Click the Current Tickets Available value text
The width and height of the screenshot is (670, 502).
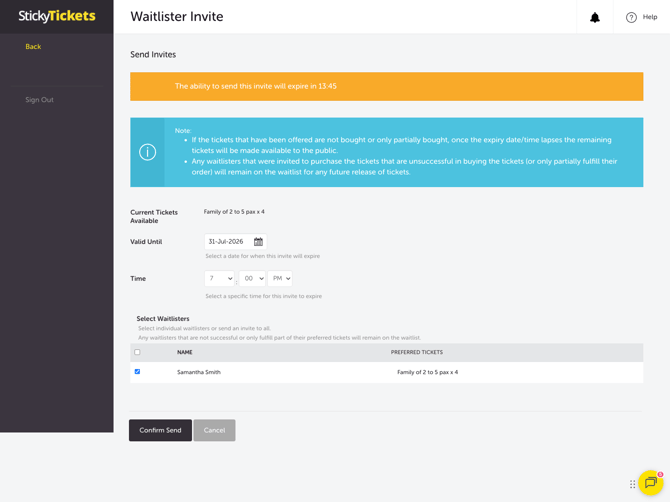[x=234, y=212]
